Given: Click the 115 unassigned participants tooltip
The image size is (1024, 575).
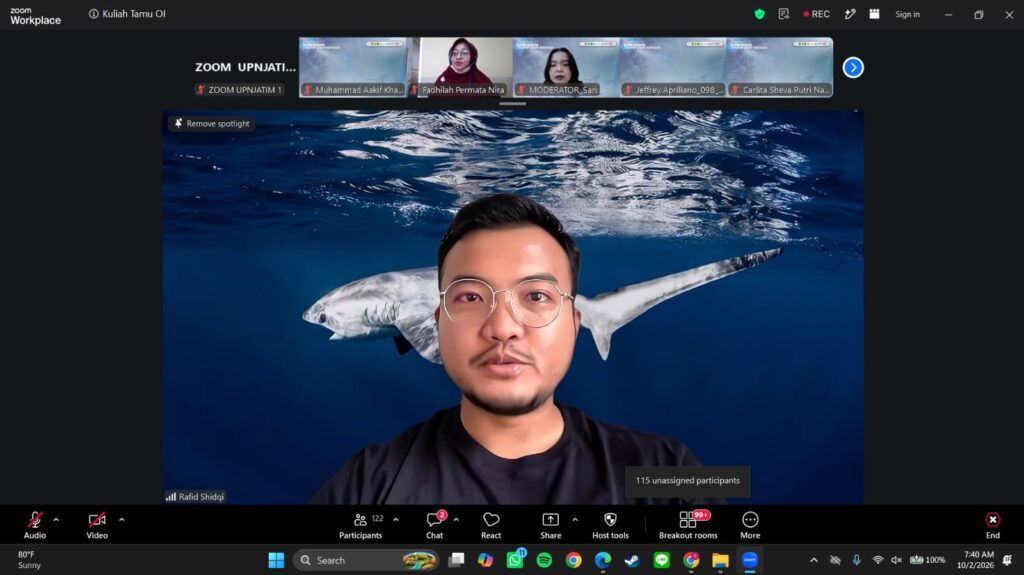Looking at the screenshot, I should (688, 480).
